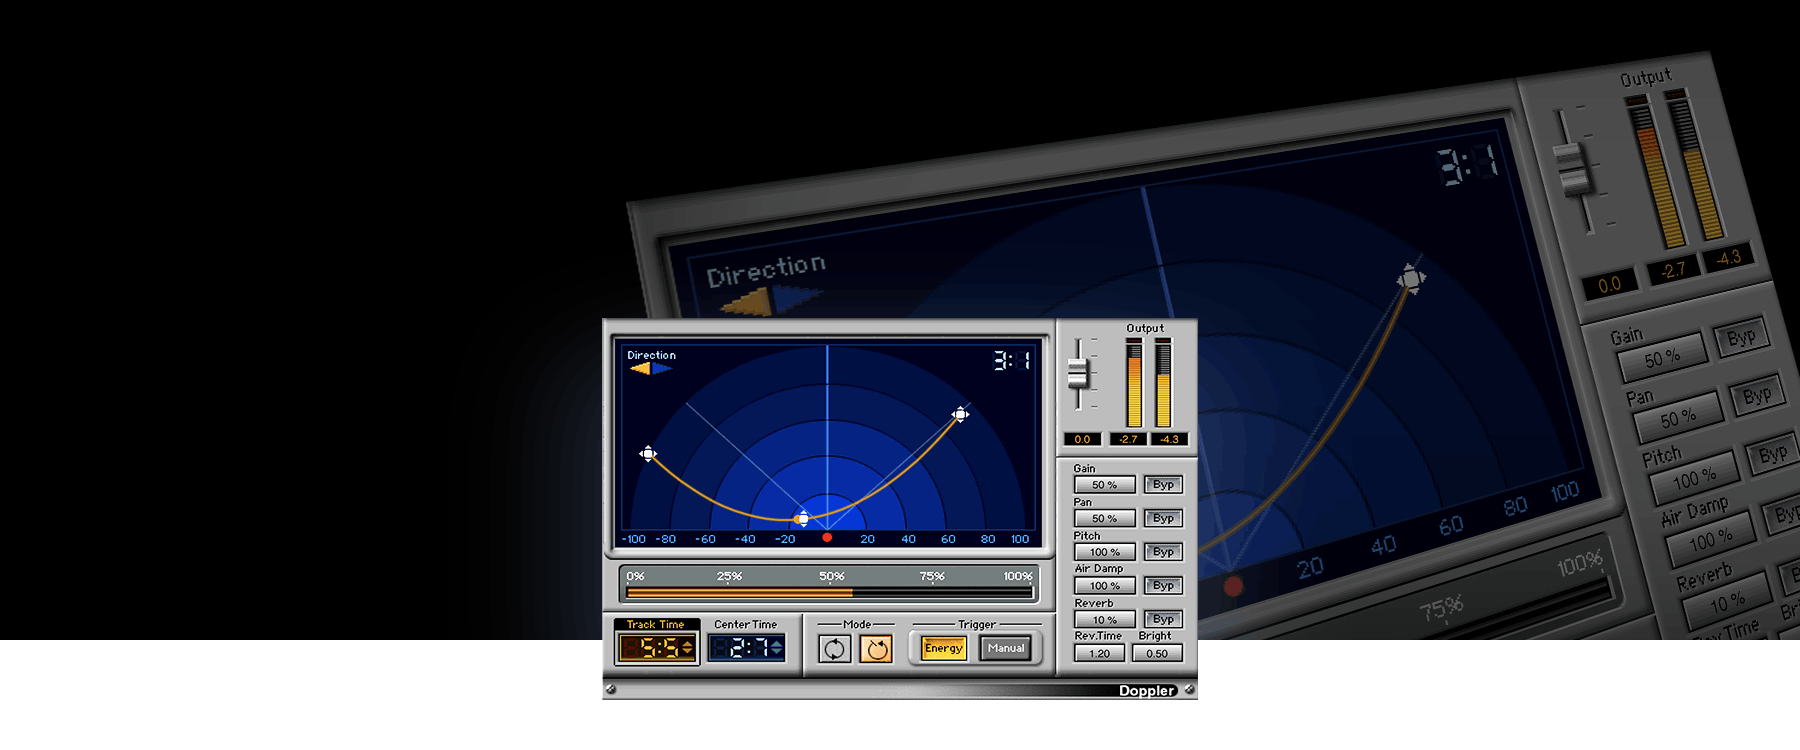Click the left Output level meter

(x=1134, y=383)
